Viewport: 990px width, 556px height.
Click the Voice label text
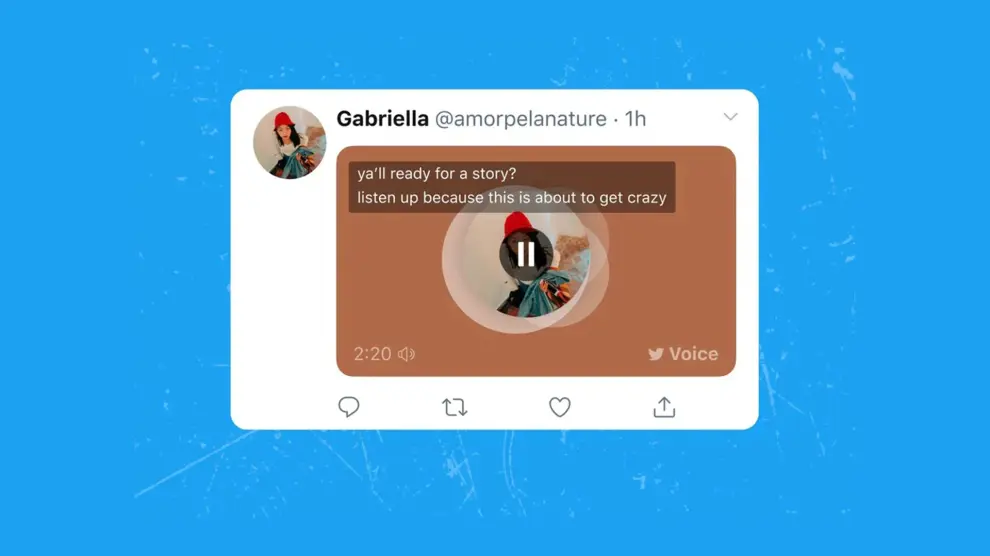coord(693,354)
